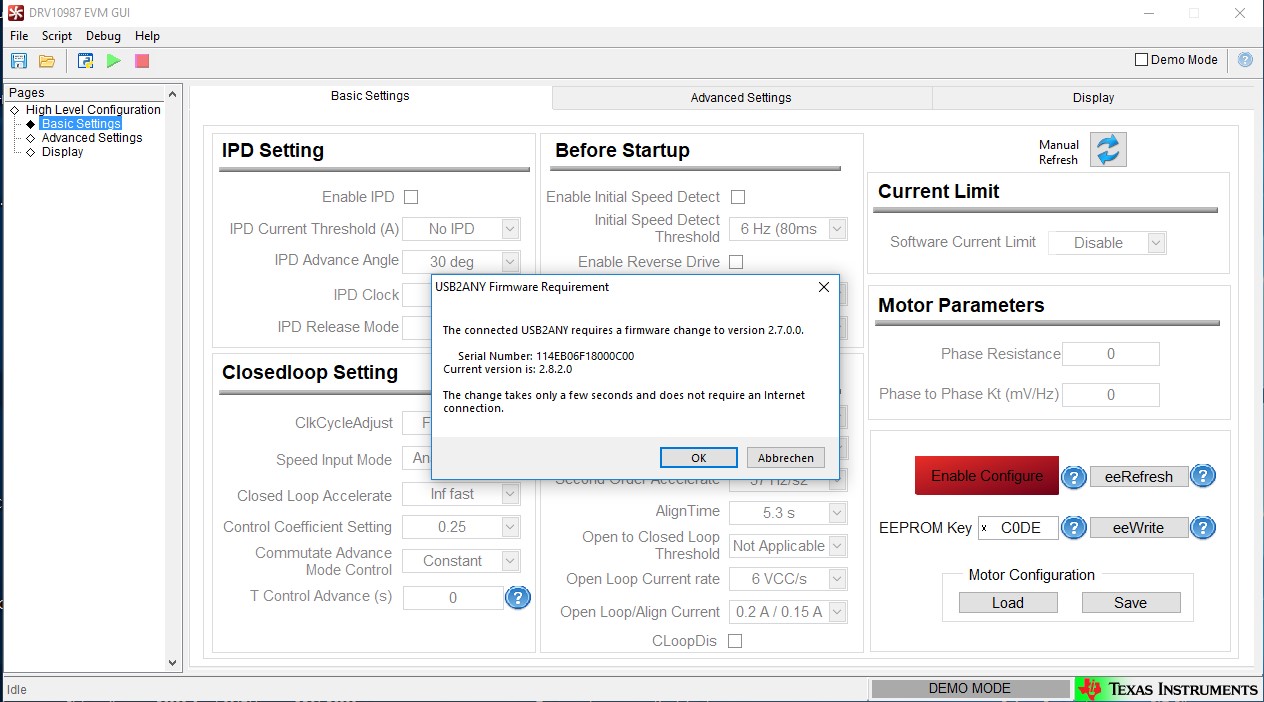Image resolution: width=1264 pixels, height=702 pixels.
Task: Click Load under Motor Configuration
Action: [x=1008, y=603]
